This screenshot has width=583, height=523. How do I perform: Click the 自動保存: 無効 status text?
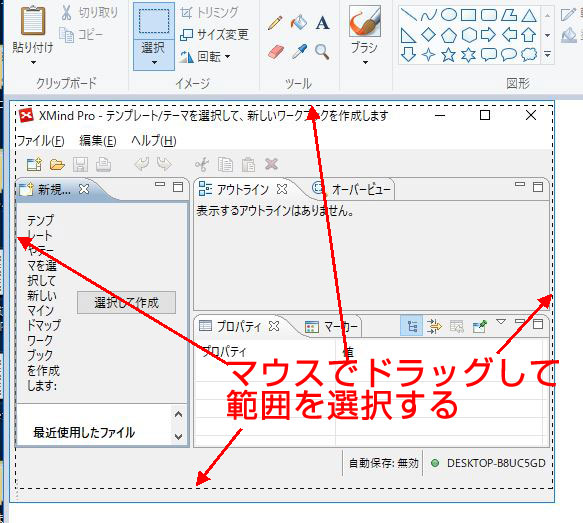pyautogui.click(x=384, y=463)
